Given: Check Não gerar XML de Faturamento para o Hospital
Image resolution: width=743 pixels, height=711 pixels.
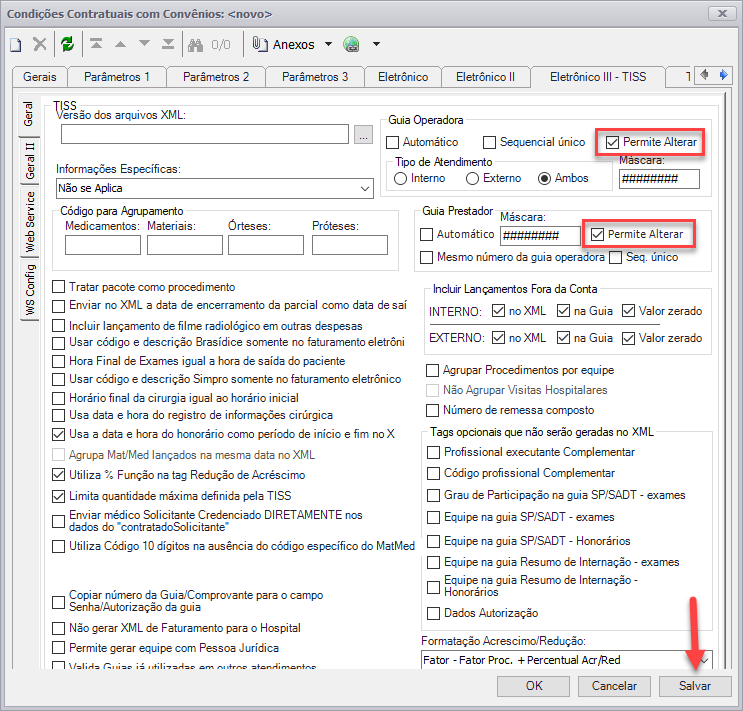Looking at the screenshot, I should 58,629.
